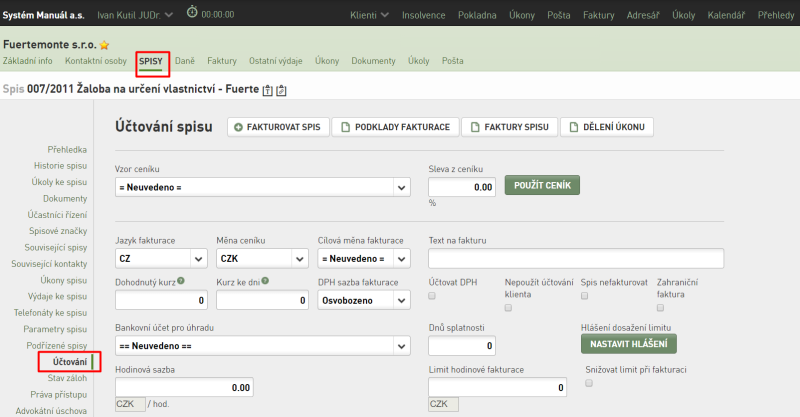Check the Spis nefakturovat checkbox
This screenshot has height=417, width=800.
pyautogui.click(x=584, y=296)
